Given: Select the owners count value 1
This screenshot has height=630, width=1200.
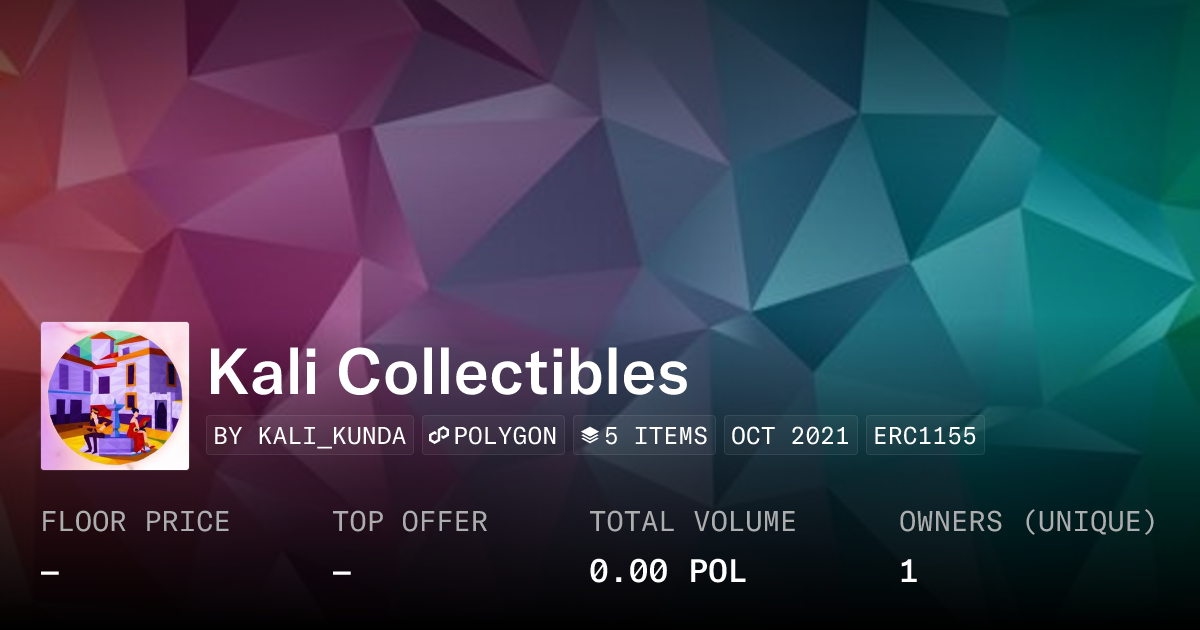Looking at the screenshot, I should pos(908,572).
